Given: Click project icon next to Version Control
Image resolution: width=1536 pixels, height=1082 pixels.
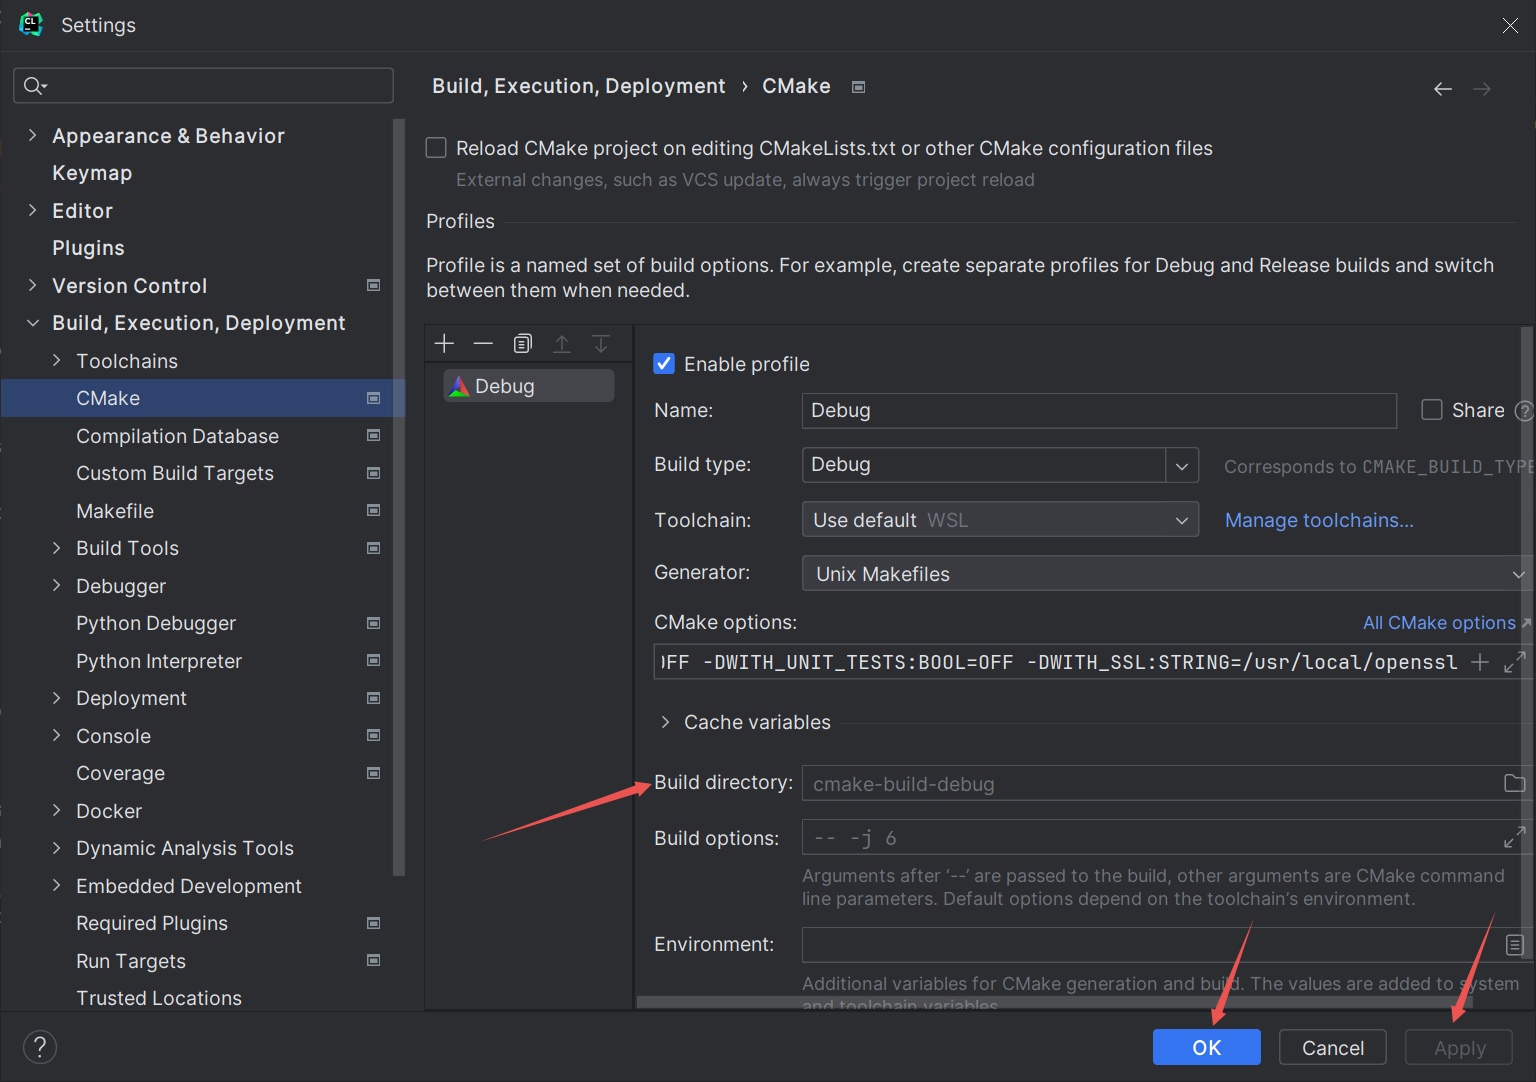Looking at the screenshot, I should [x=374, y=285].
